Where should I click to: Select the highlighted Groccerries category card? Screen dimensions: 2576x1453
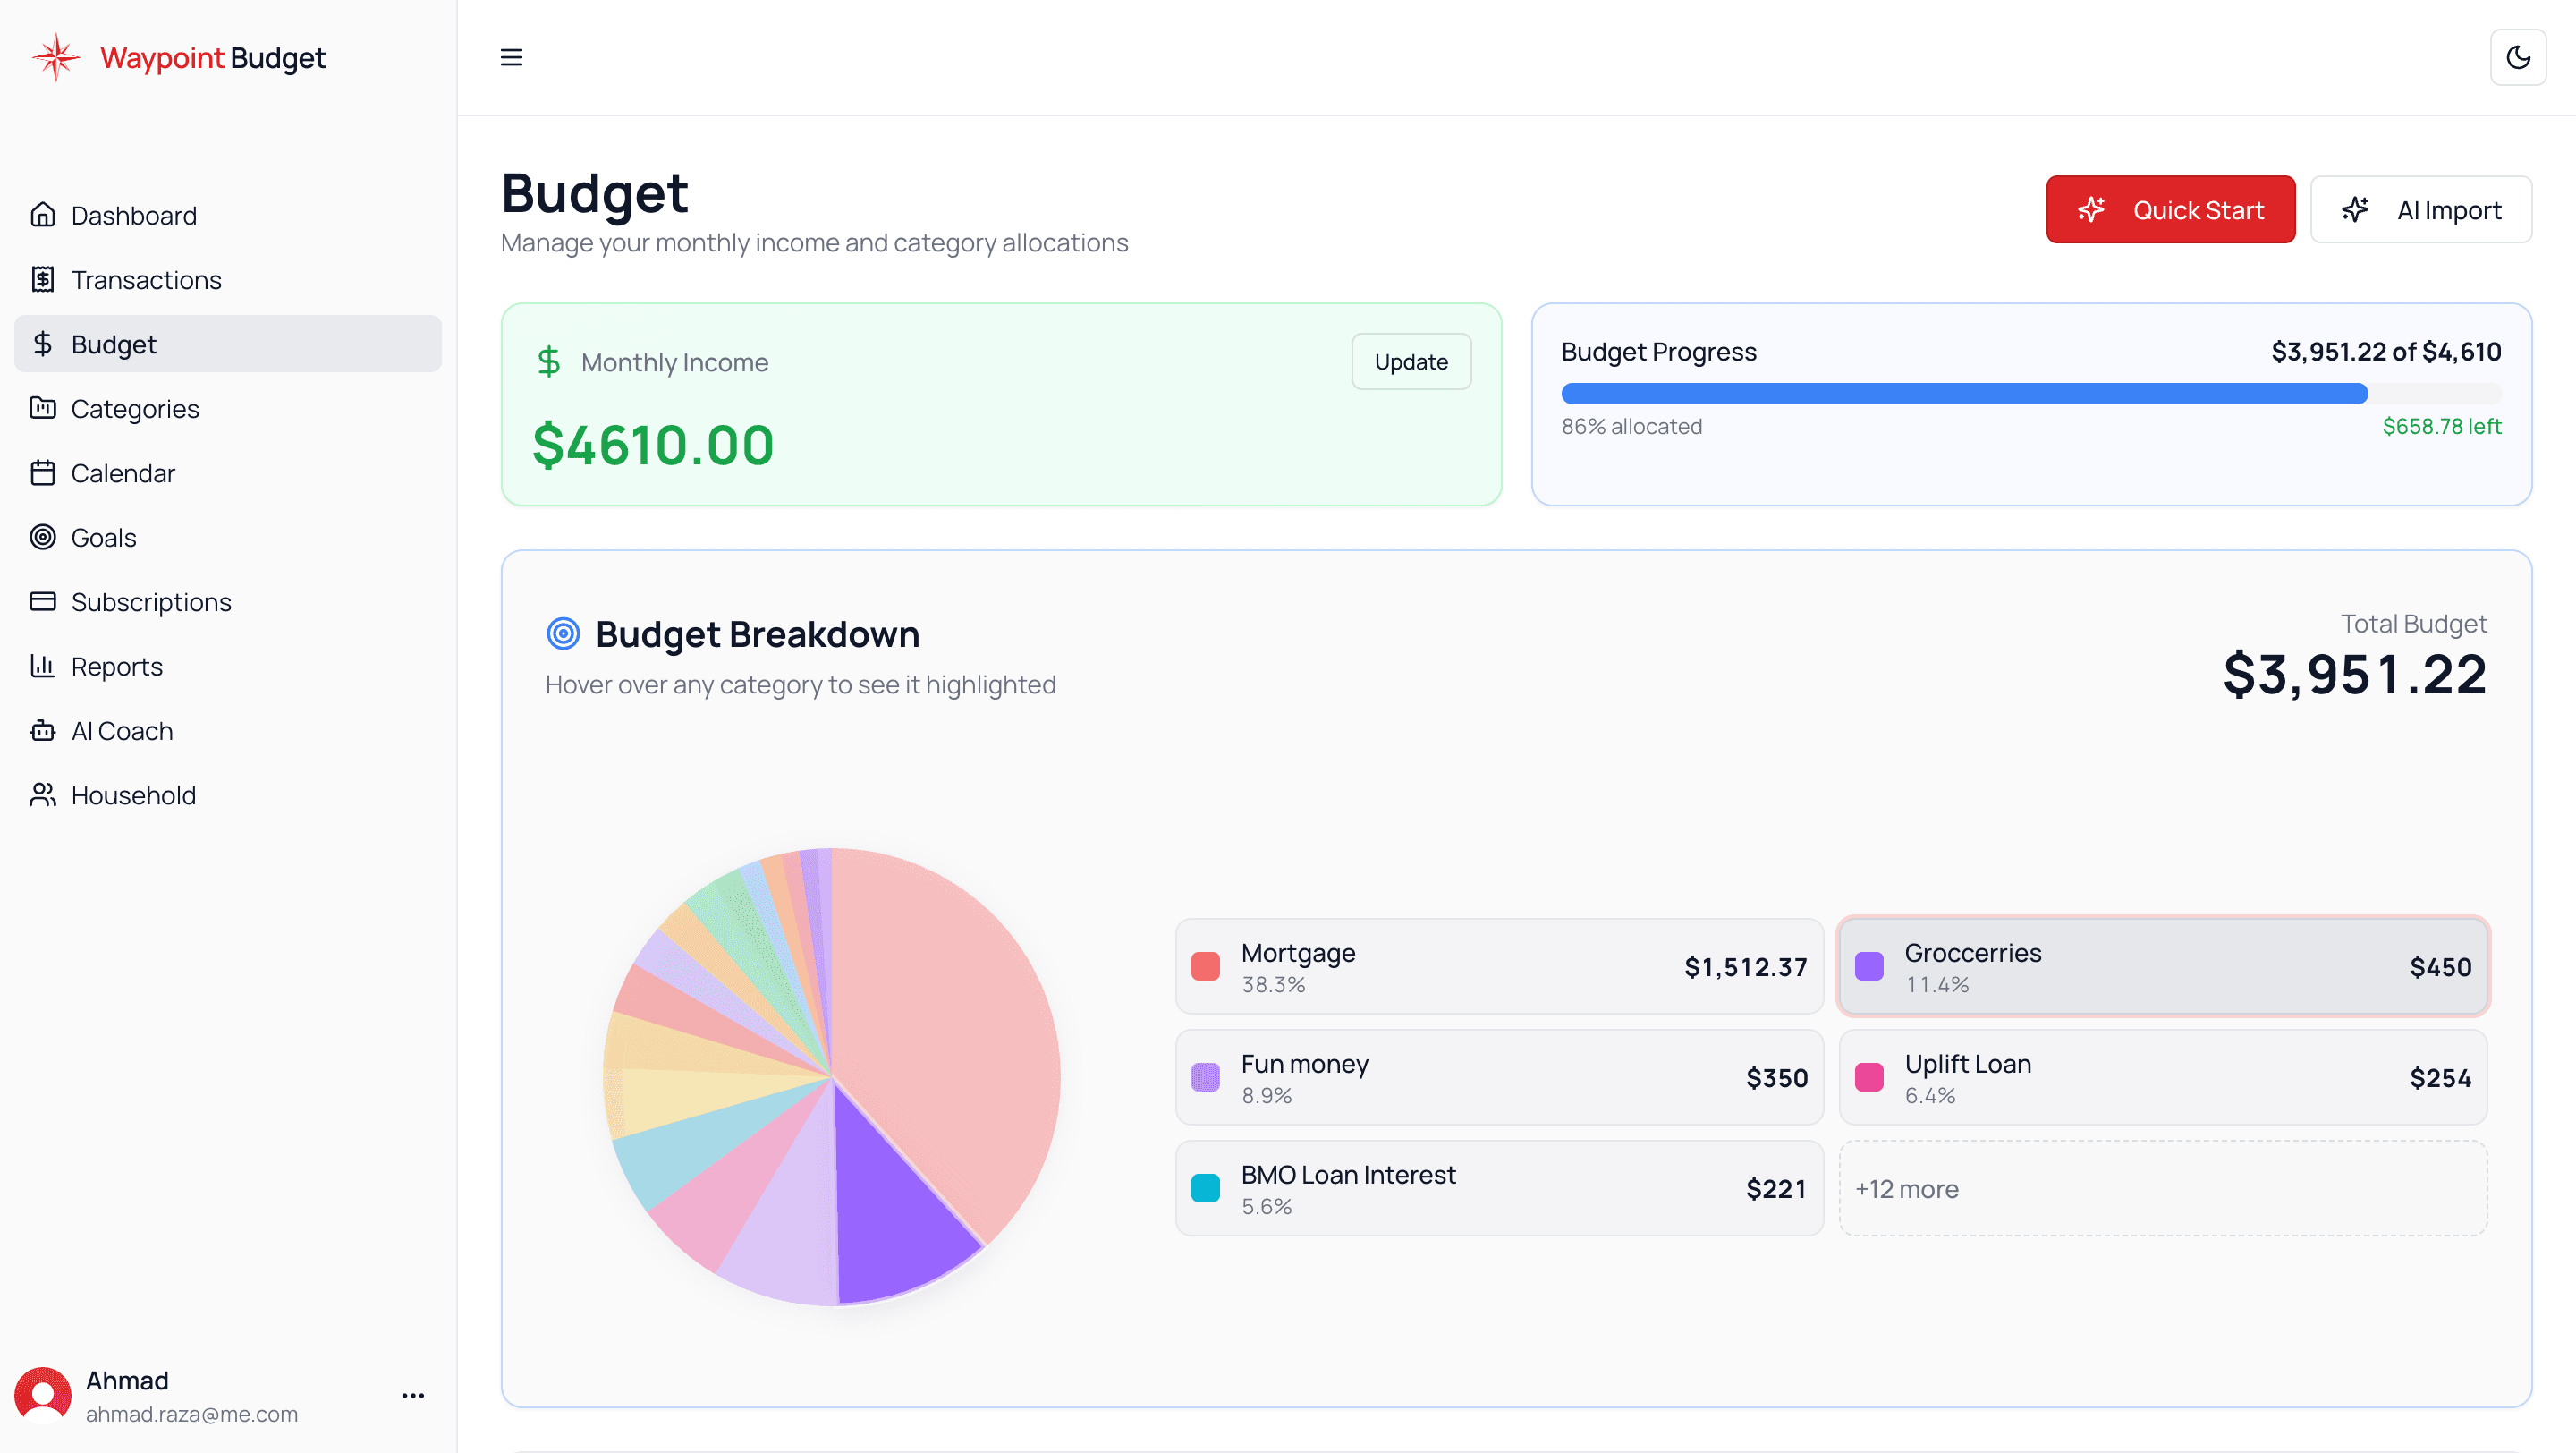(2163, 966)
